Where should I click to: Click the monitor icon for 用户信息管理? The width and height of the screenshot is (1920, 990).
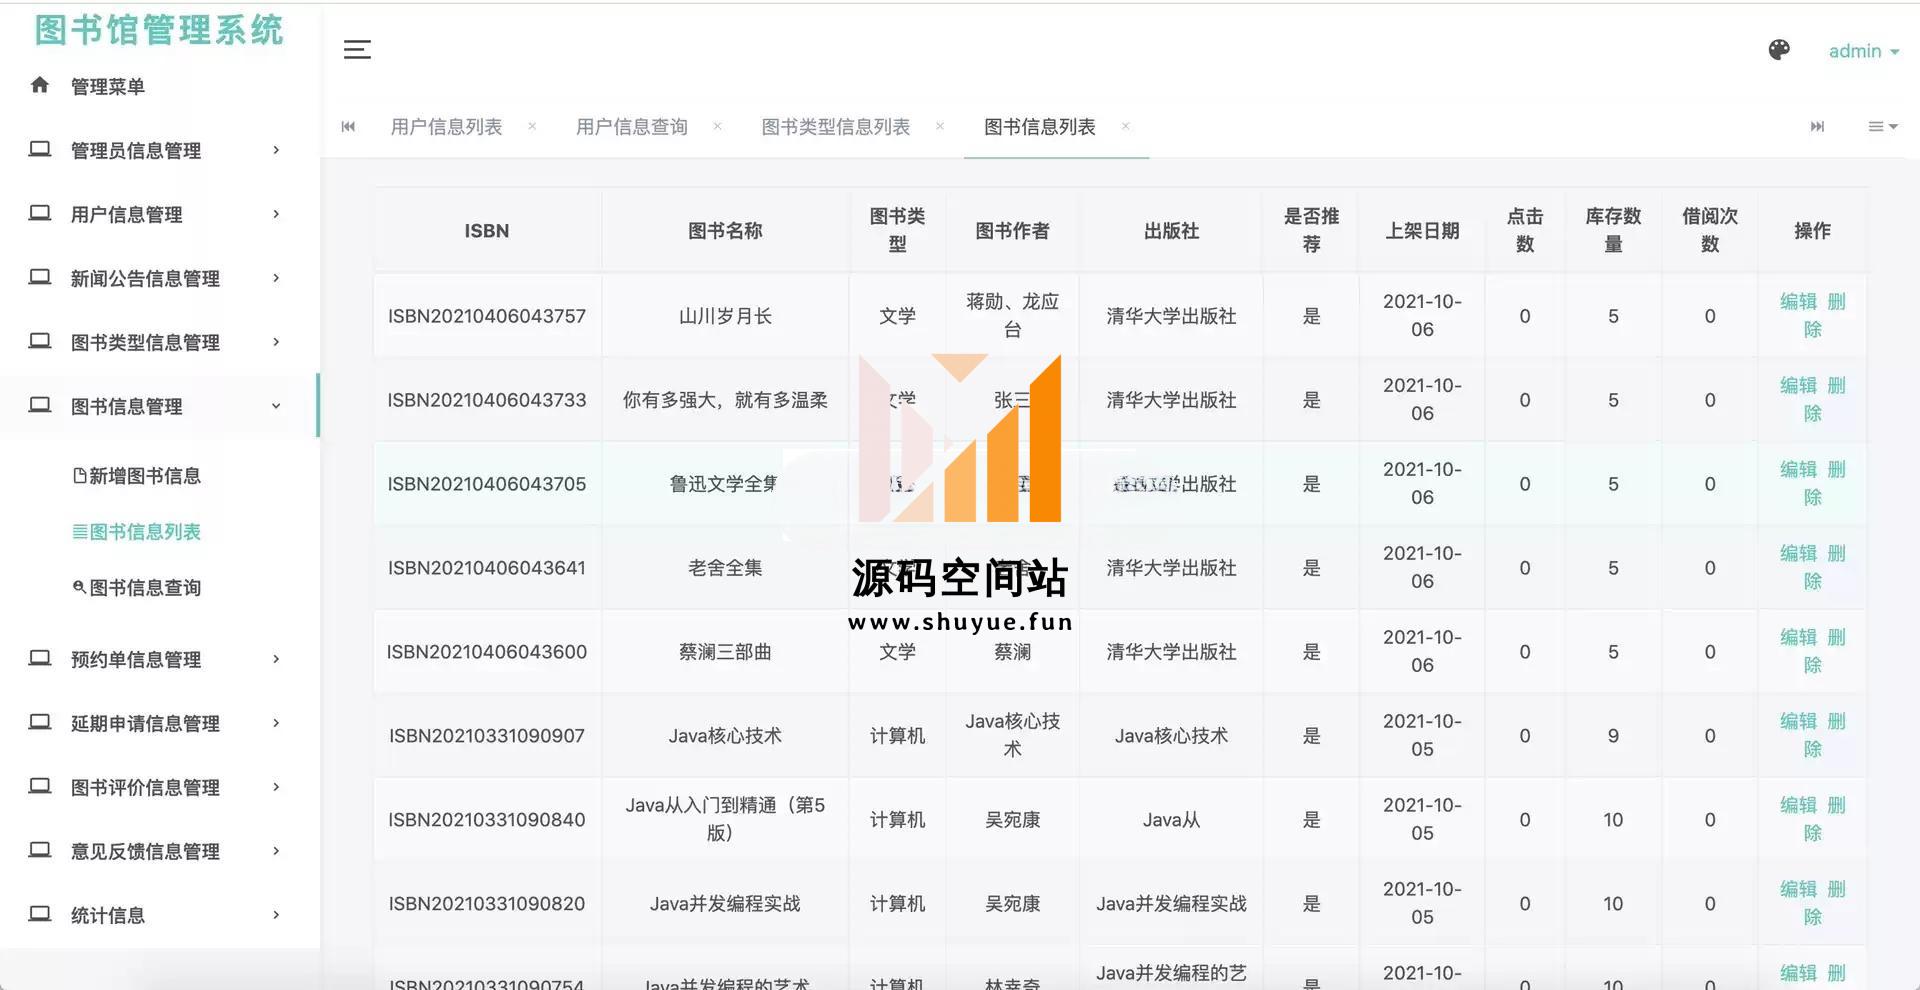[40, 213]
